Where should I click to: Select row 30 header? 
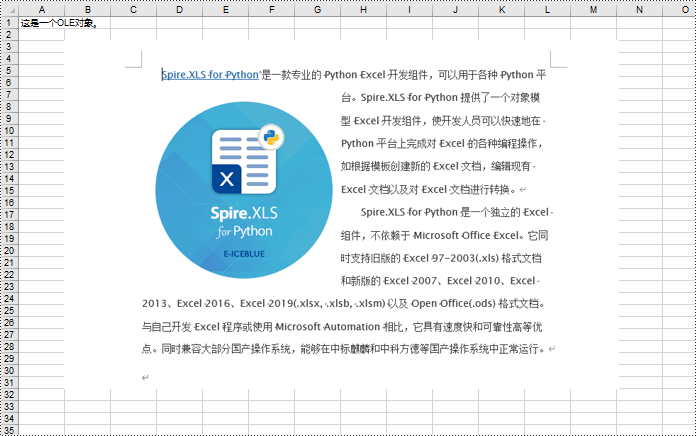coord(9,370)
